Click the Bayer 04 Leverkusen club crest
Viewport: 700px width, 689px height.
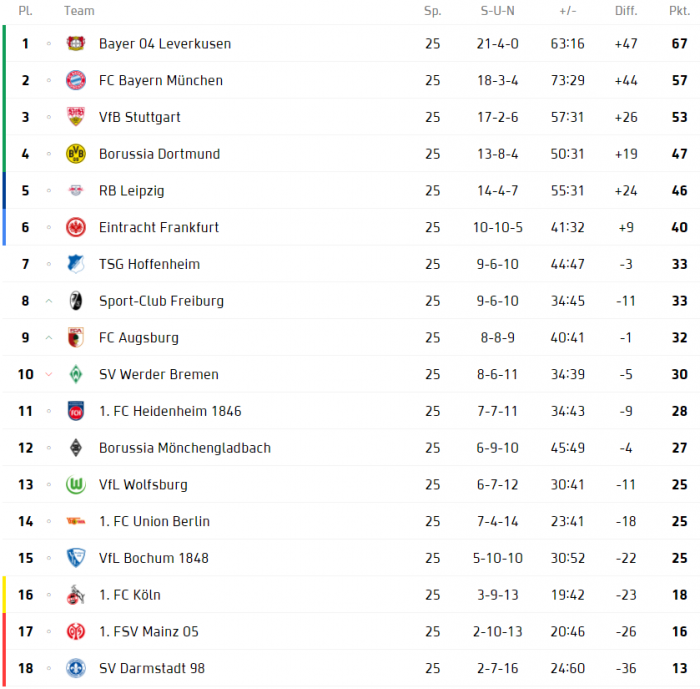[76, 44]
